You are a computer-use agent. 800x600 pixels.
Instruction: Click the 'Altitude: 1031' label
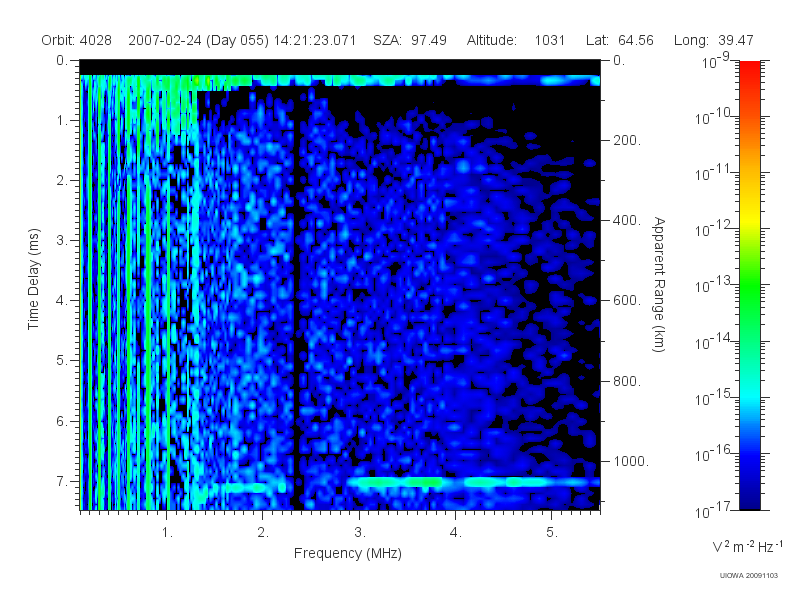click(x=516, y=40)
